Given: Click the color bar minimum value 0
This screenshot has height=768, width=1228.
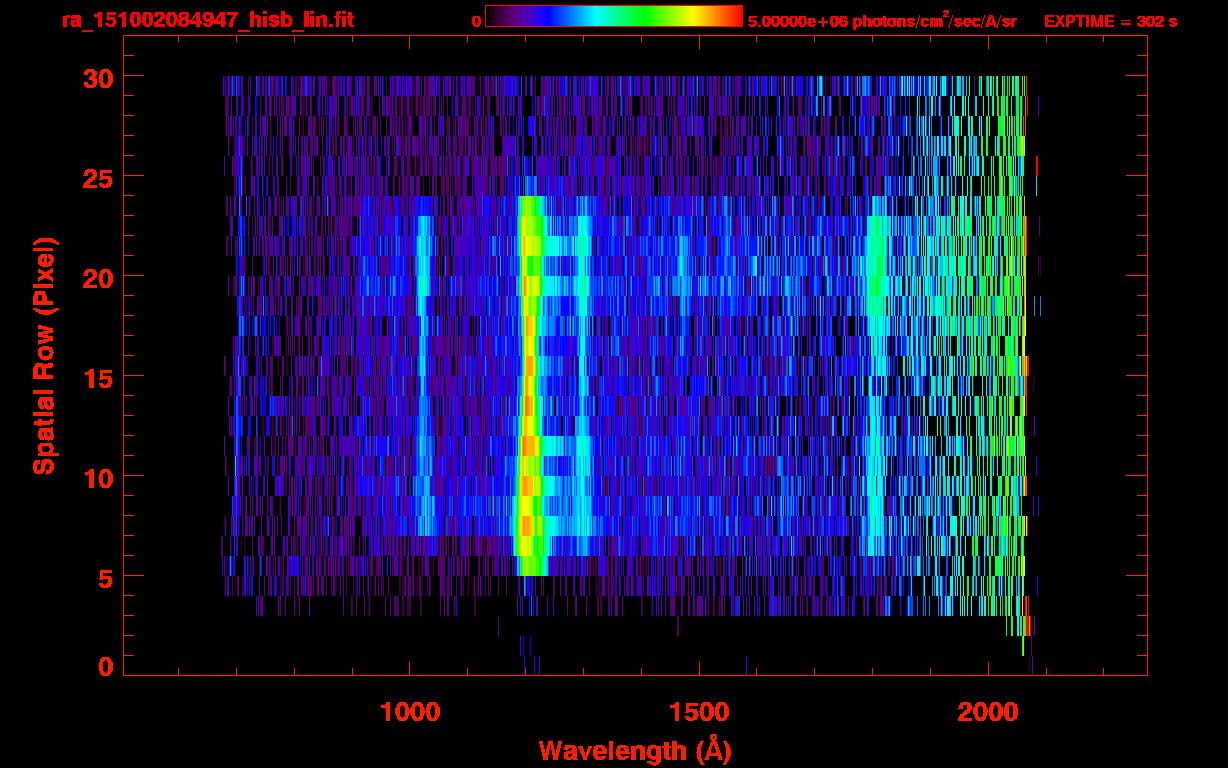Looking at the screenshot, I should point(476,21).
